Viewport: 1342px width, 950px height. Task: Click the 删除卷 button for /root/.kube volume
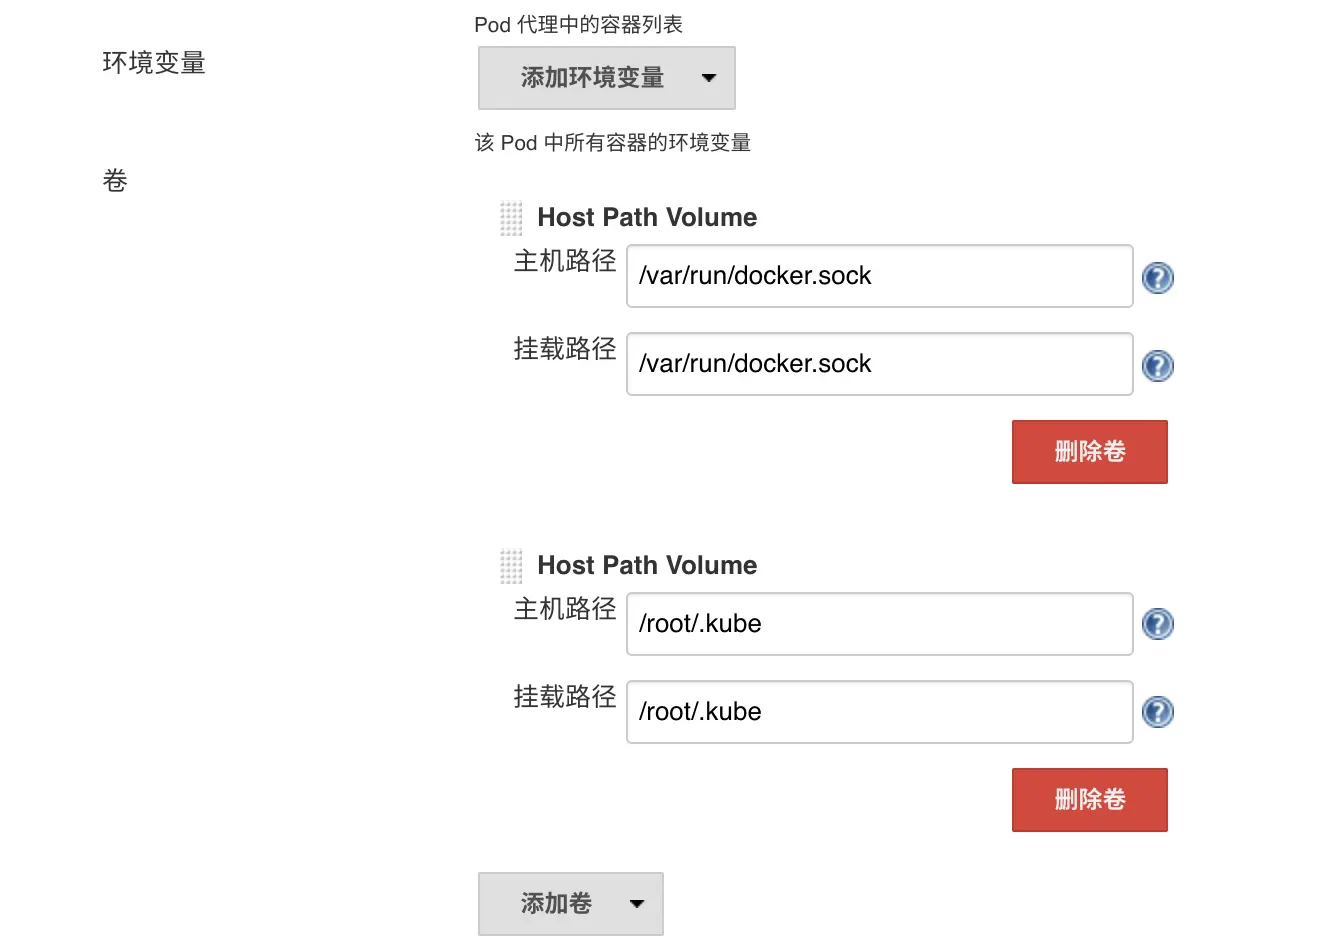(x=1089, y=799)
